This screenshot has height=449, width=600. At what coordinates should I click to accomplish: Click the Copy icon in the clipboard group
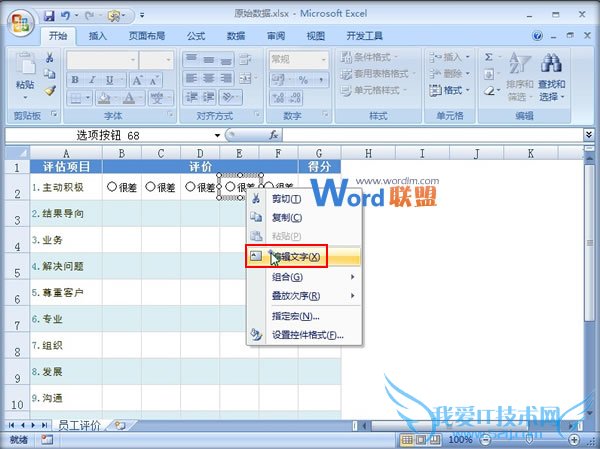50,74
